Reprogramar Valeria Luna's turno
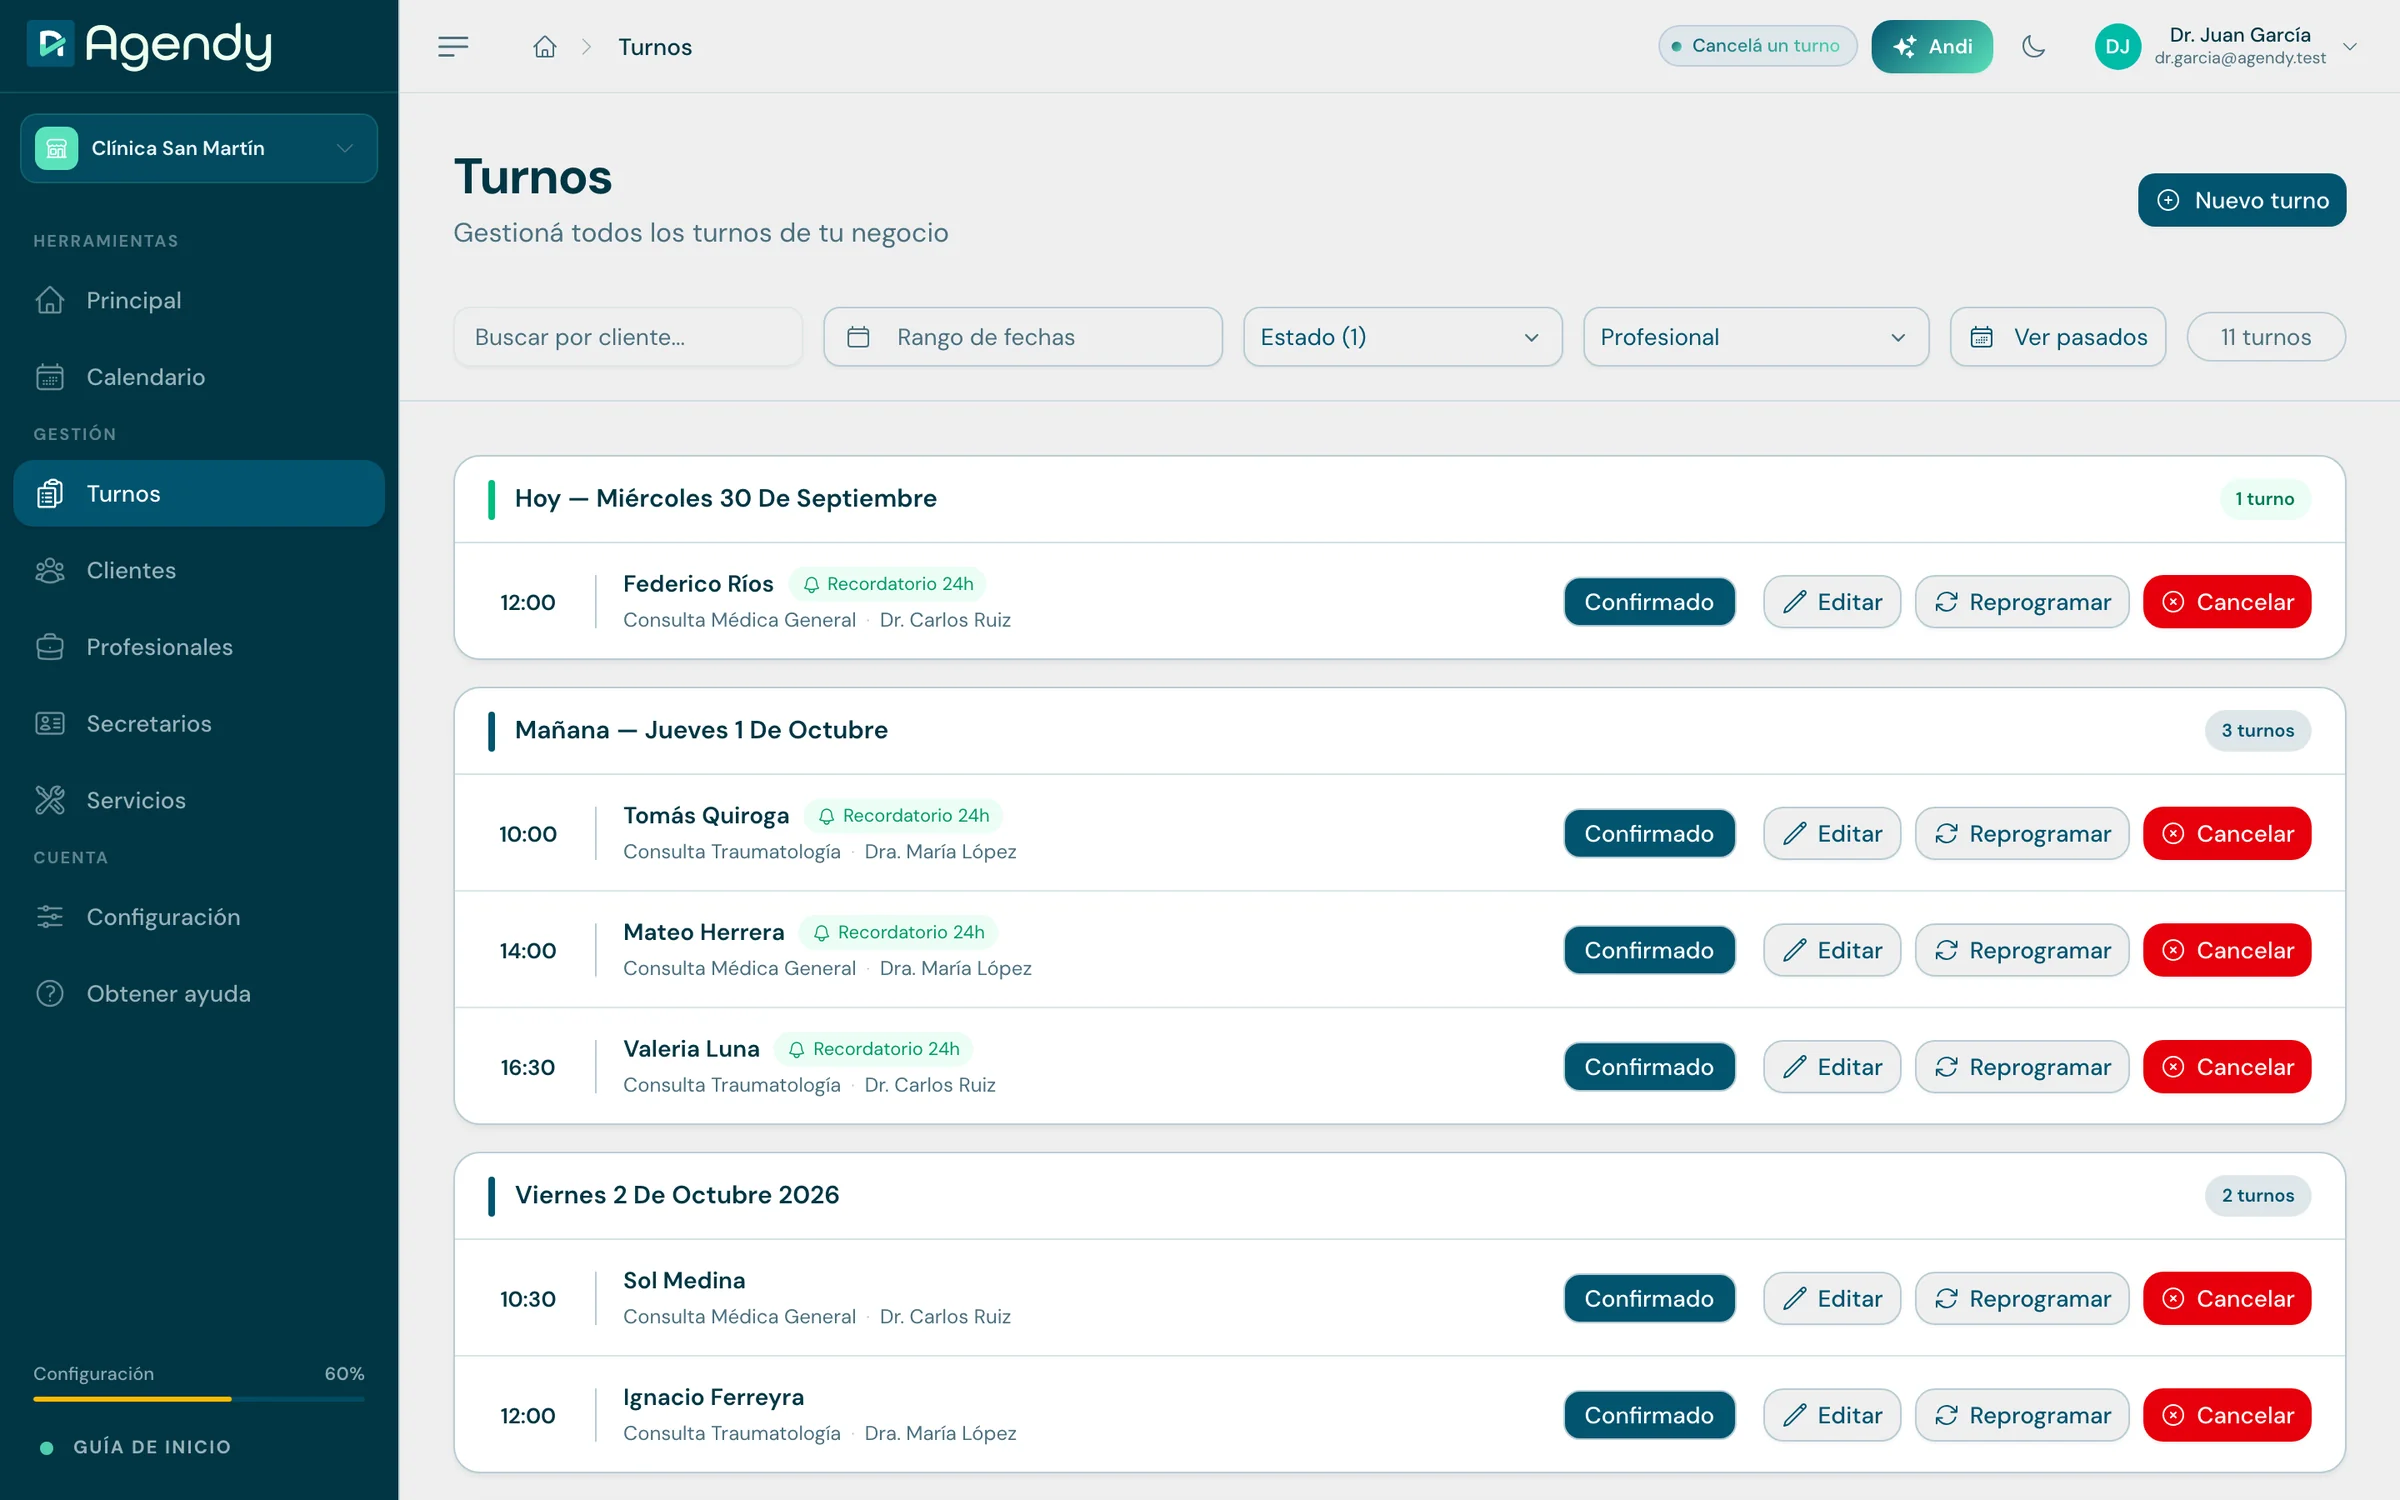 point(2021,1067)
